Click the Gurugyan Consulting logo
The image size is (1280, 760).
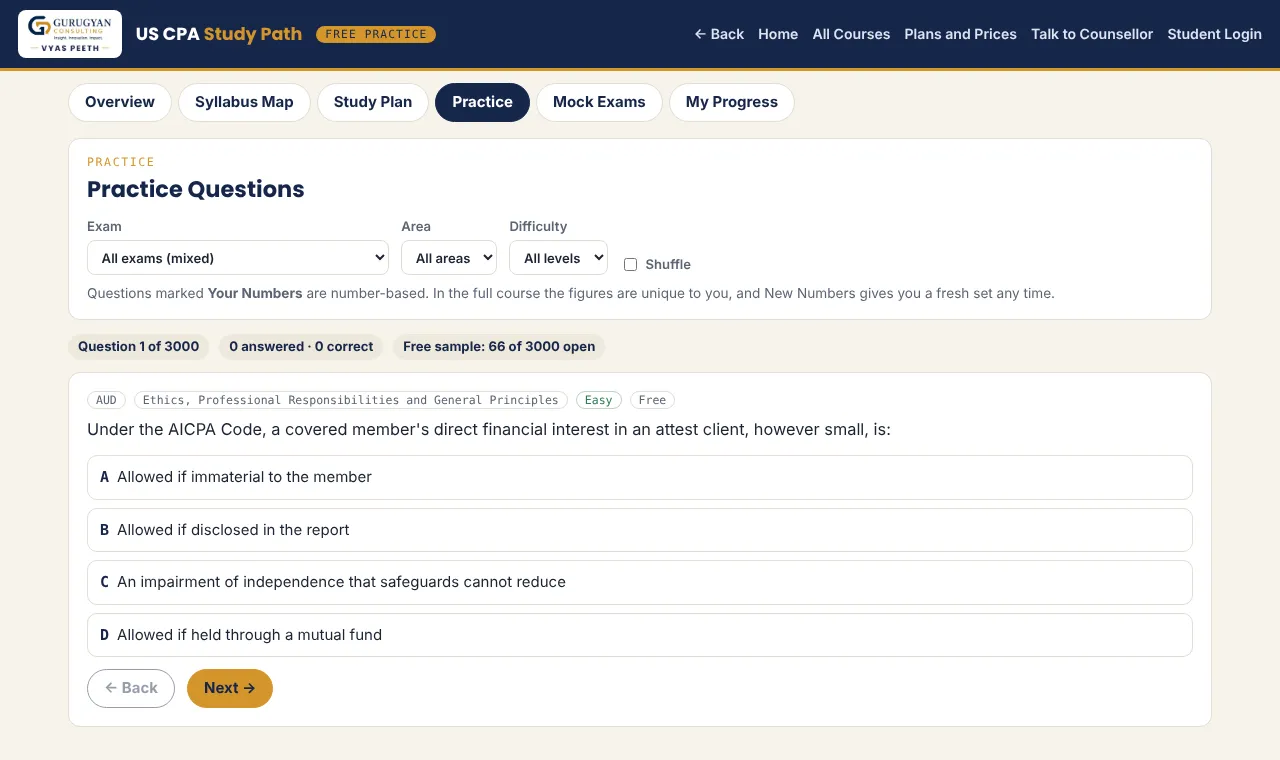point(70,34)
